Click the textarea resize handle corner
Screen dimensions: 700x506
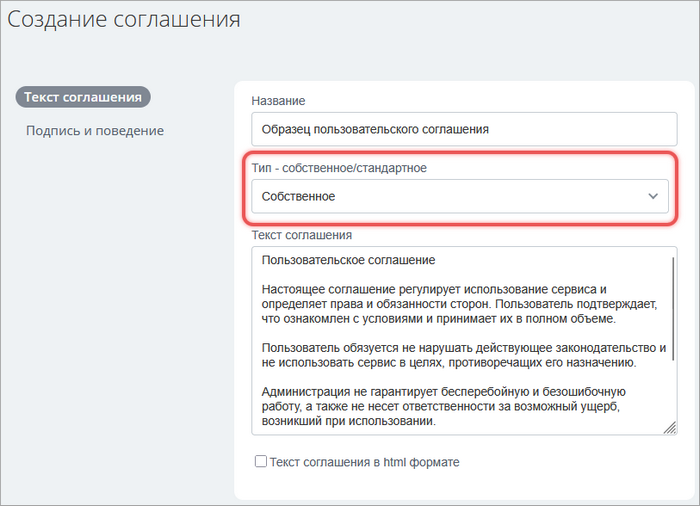click(671, 428)
